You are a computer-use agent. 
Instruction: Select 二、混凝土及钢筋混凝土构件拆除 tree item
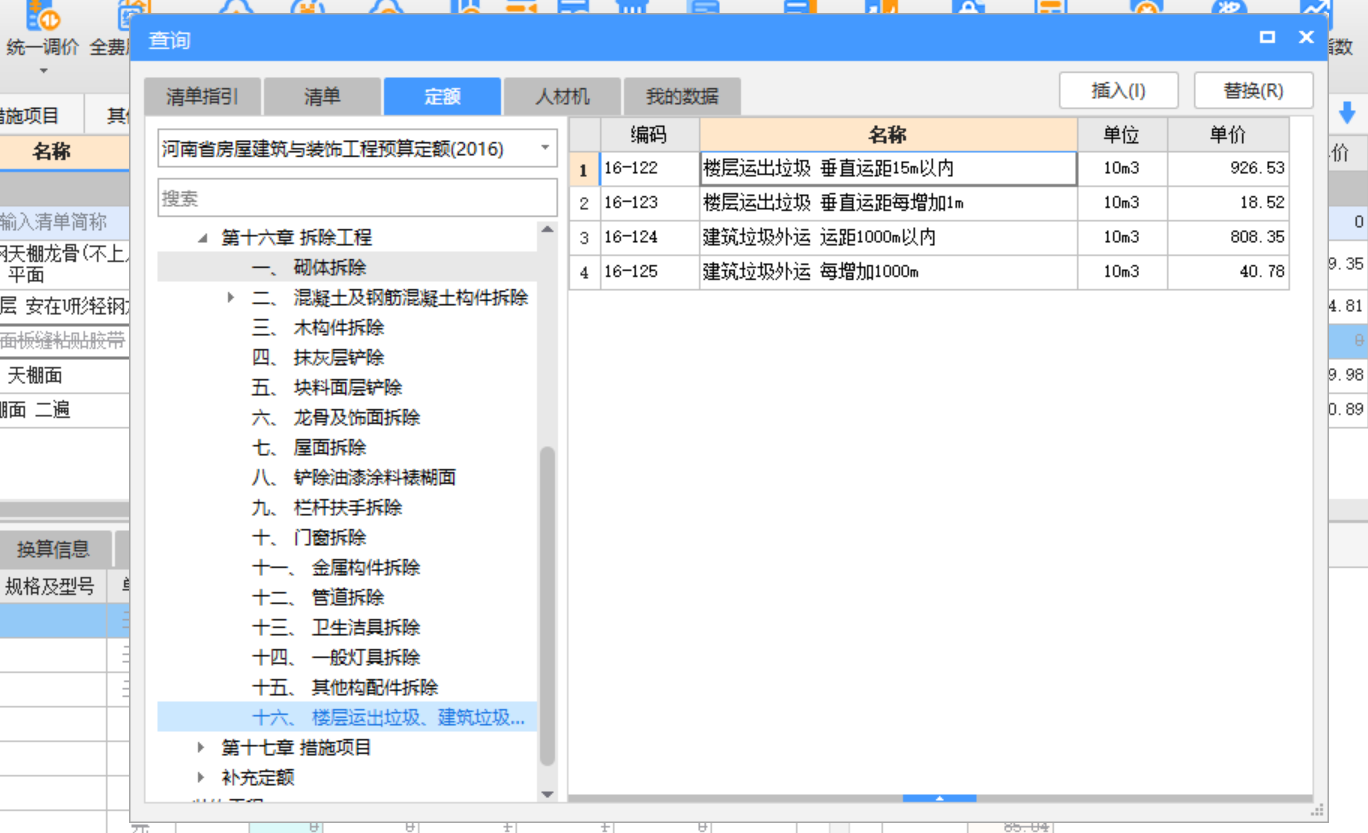click(x=390, y=297)
